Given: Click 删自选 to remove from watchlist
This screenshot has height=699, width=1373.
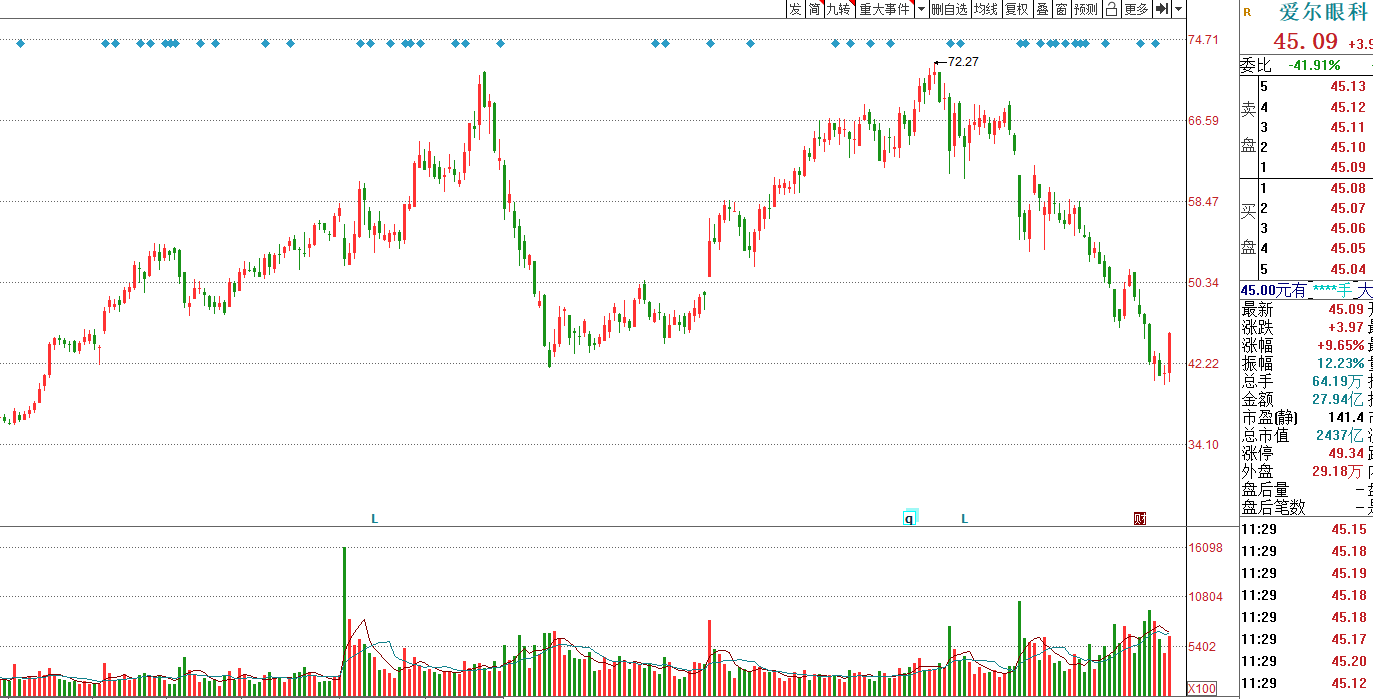Looking at the screenshot, I should click(949, 9).
